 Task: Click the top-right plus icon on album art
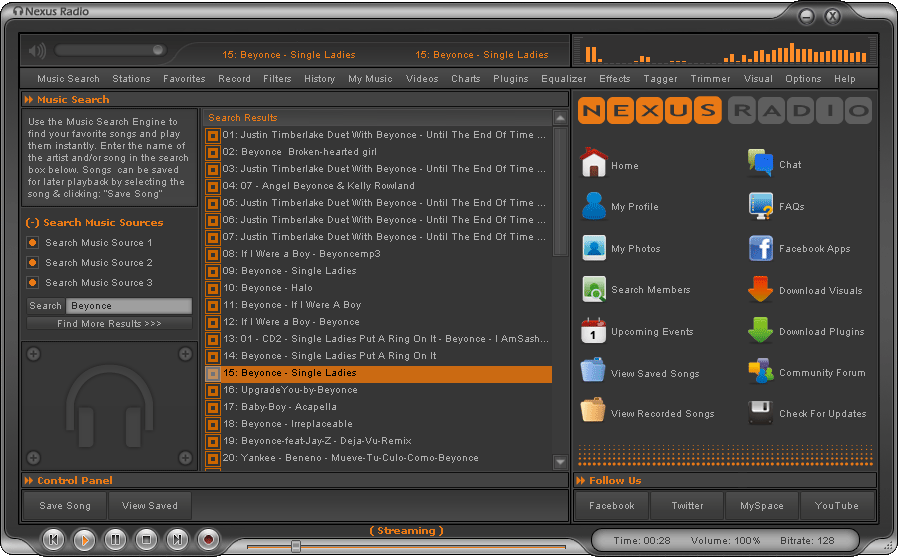click(x=185, y=354)
